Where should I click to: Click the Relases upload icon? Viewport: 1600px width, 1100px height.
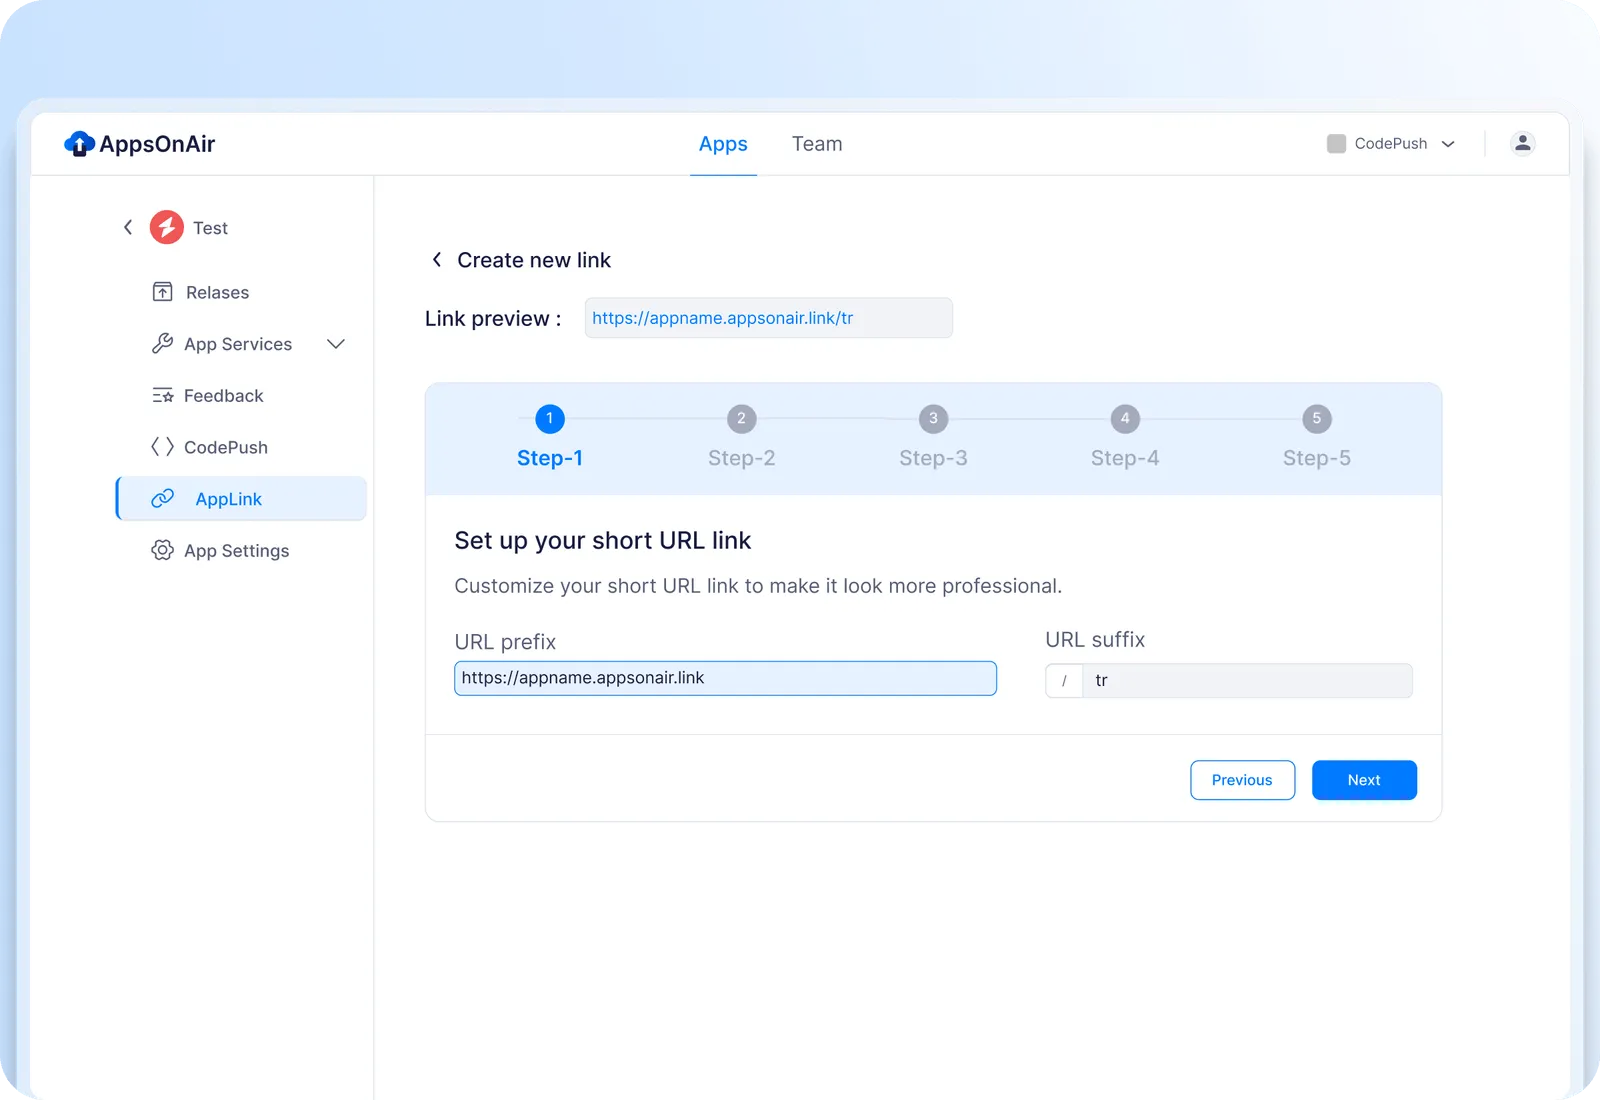click(162, 292)
